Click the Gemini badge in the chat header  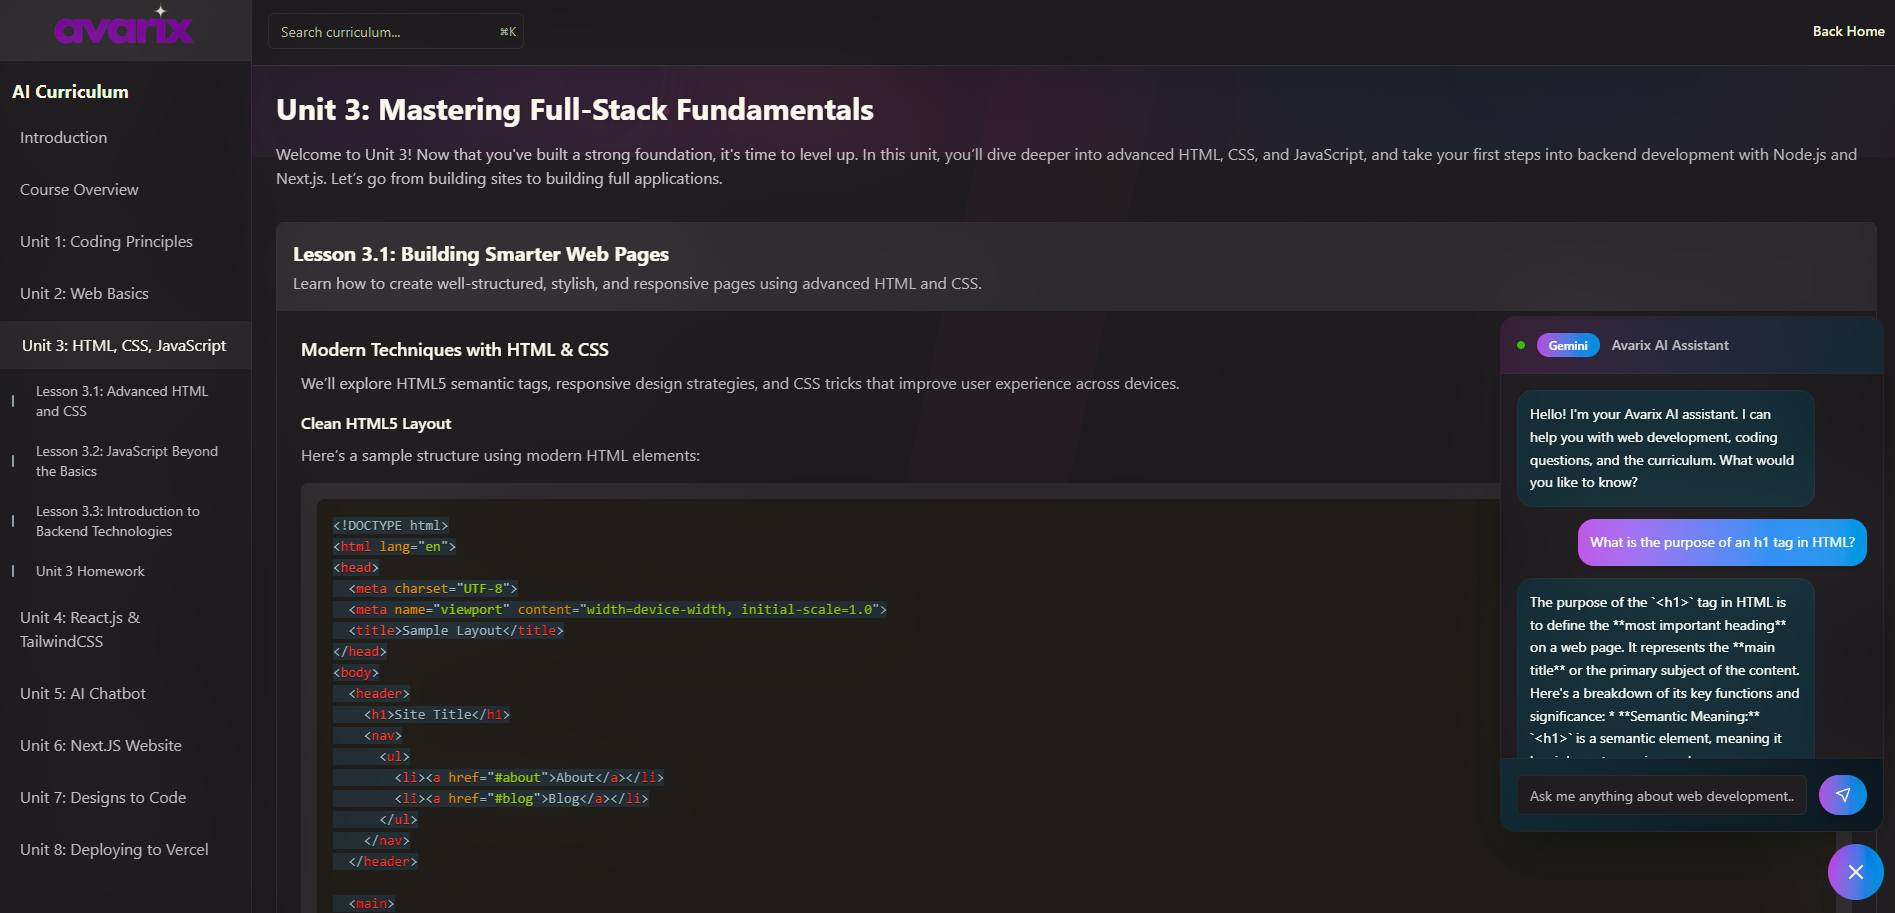point(1567,345)
